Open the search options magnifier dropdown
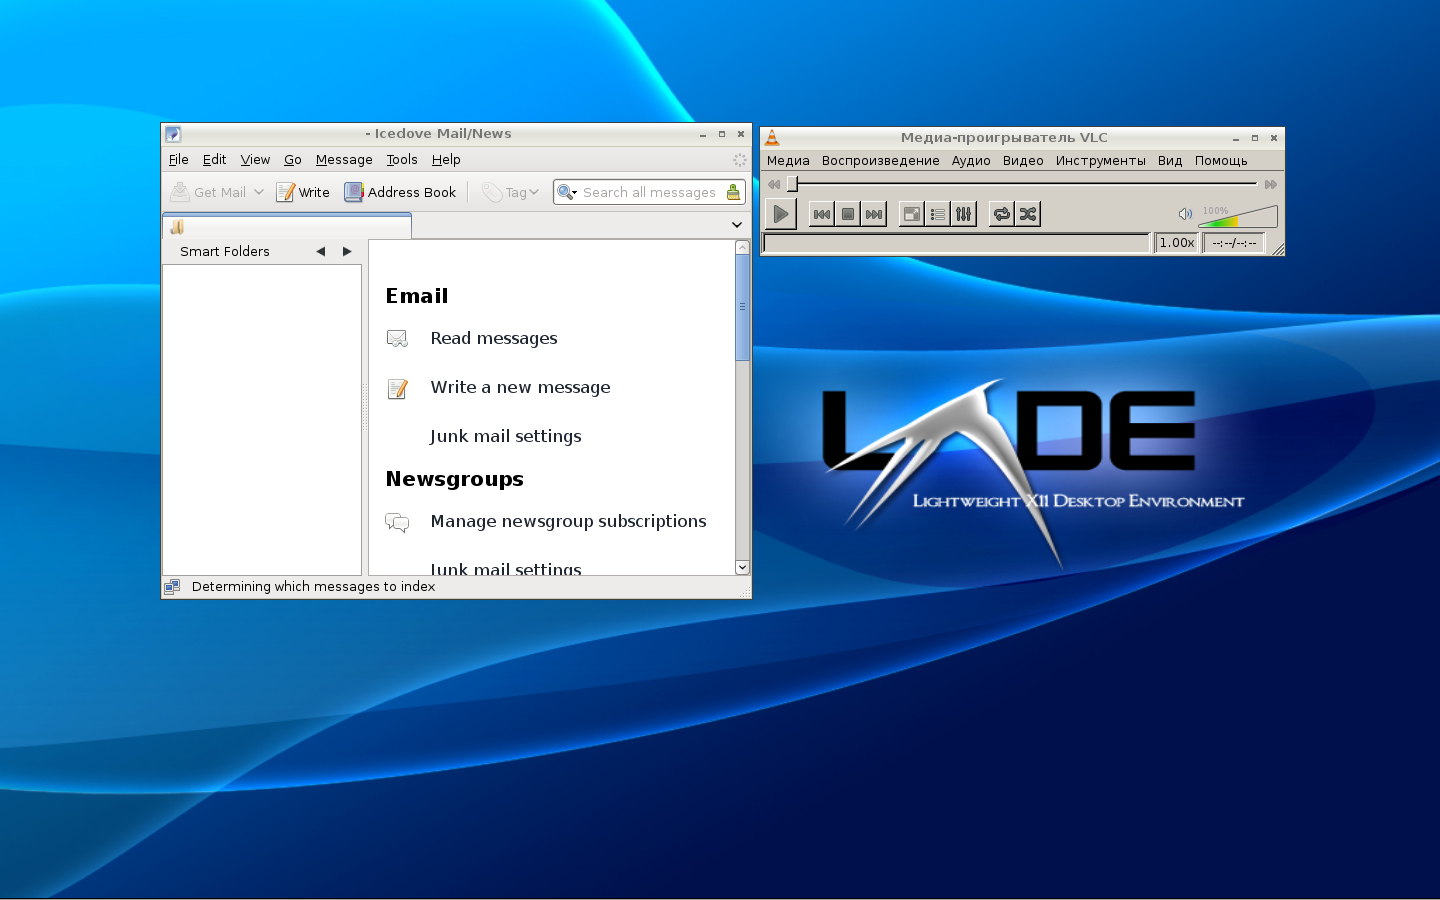This screenshot has width=1440, height=900. click(567, 192)
